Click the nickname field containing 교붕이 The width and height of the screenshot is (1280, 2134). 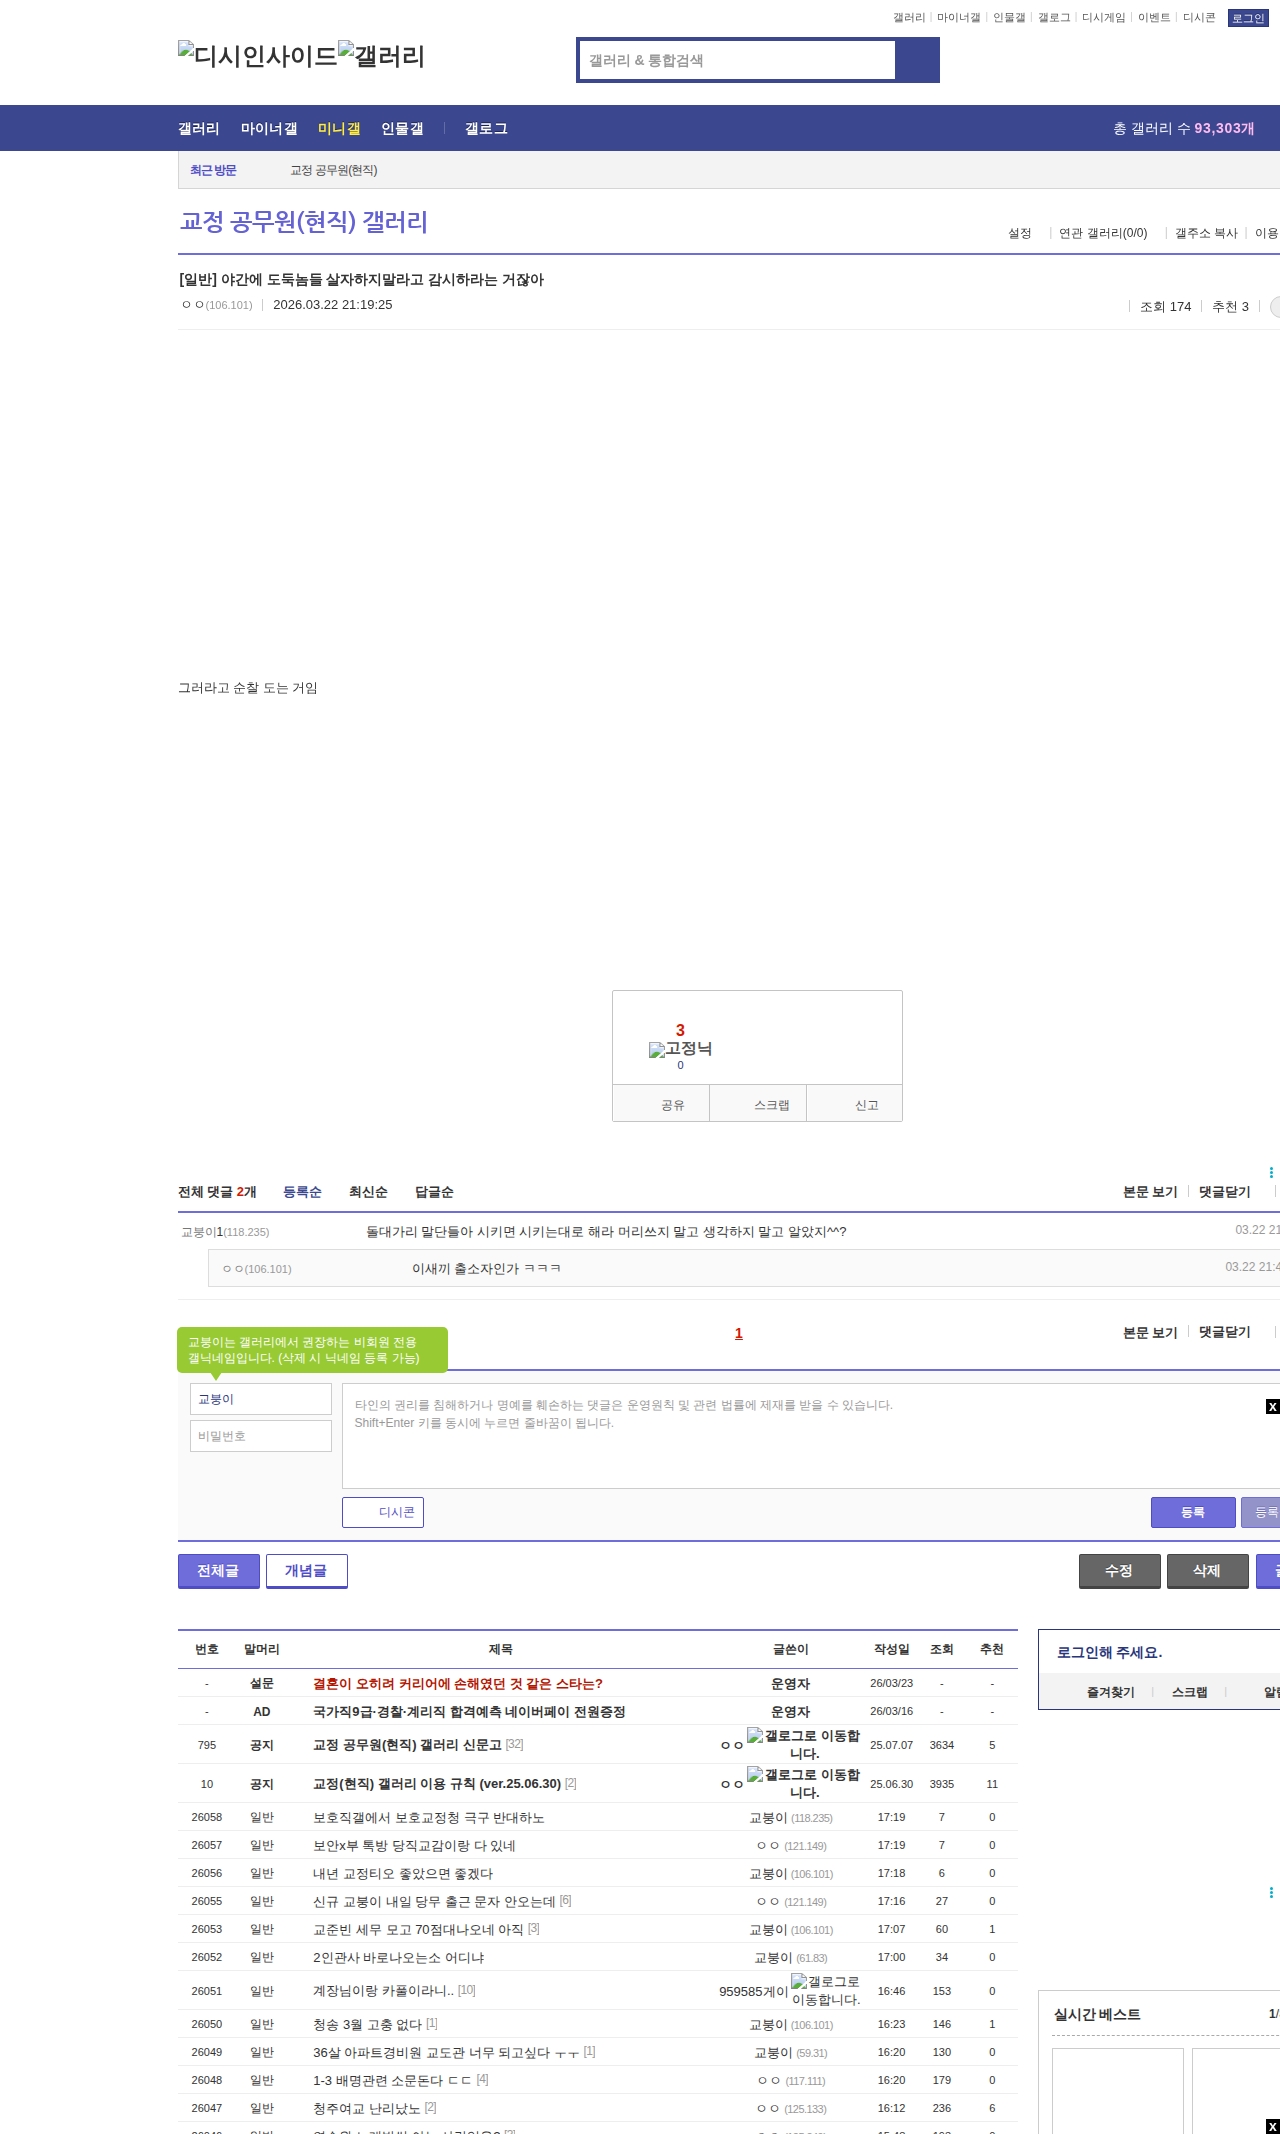coord(261,1399)
